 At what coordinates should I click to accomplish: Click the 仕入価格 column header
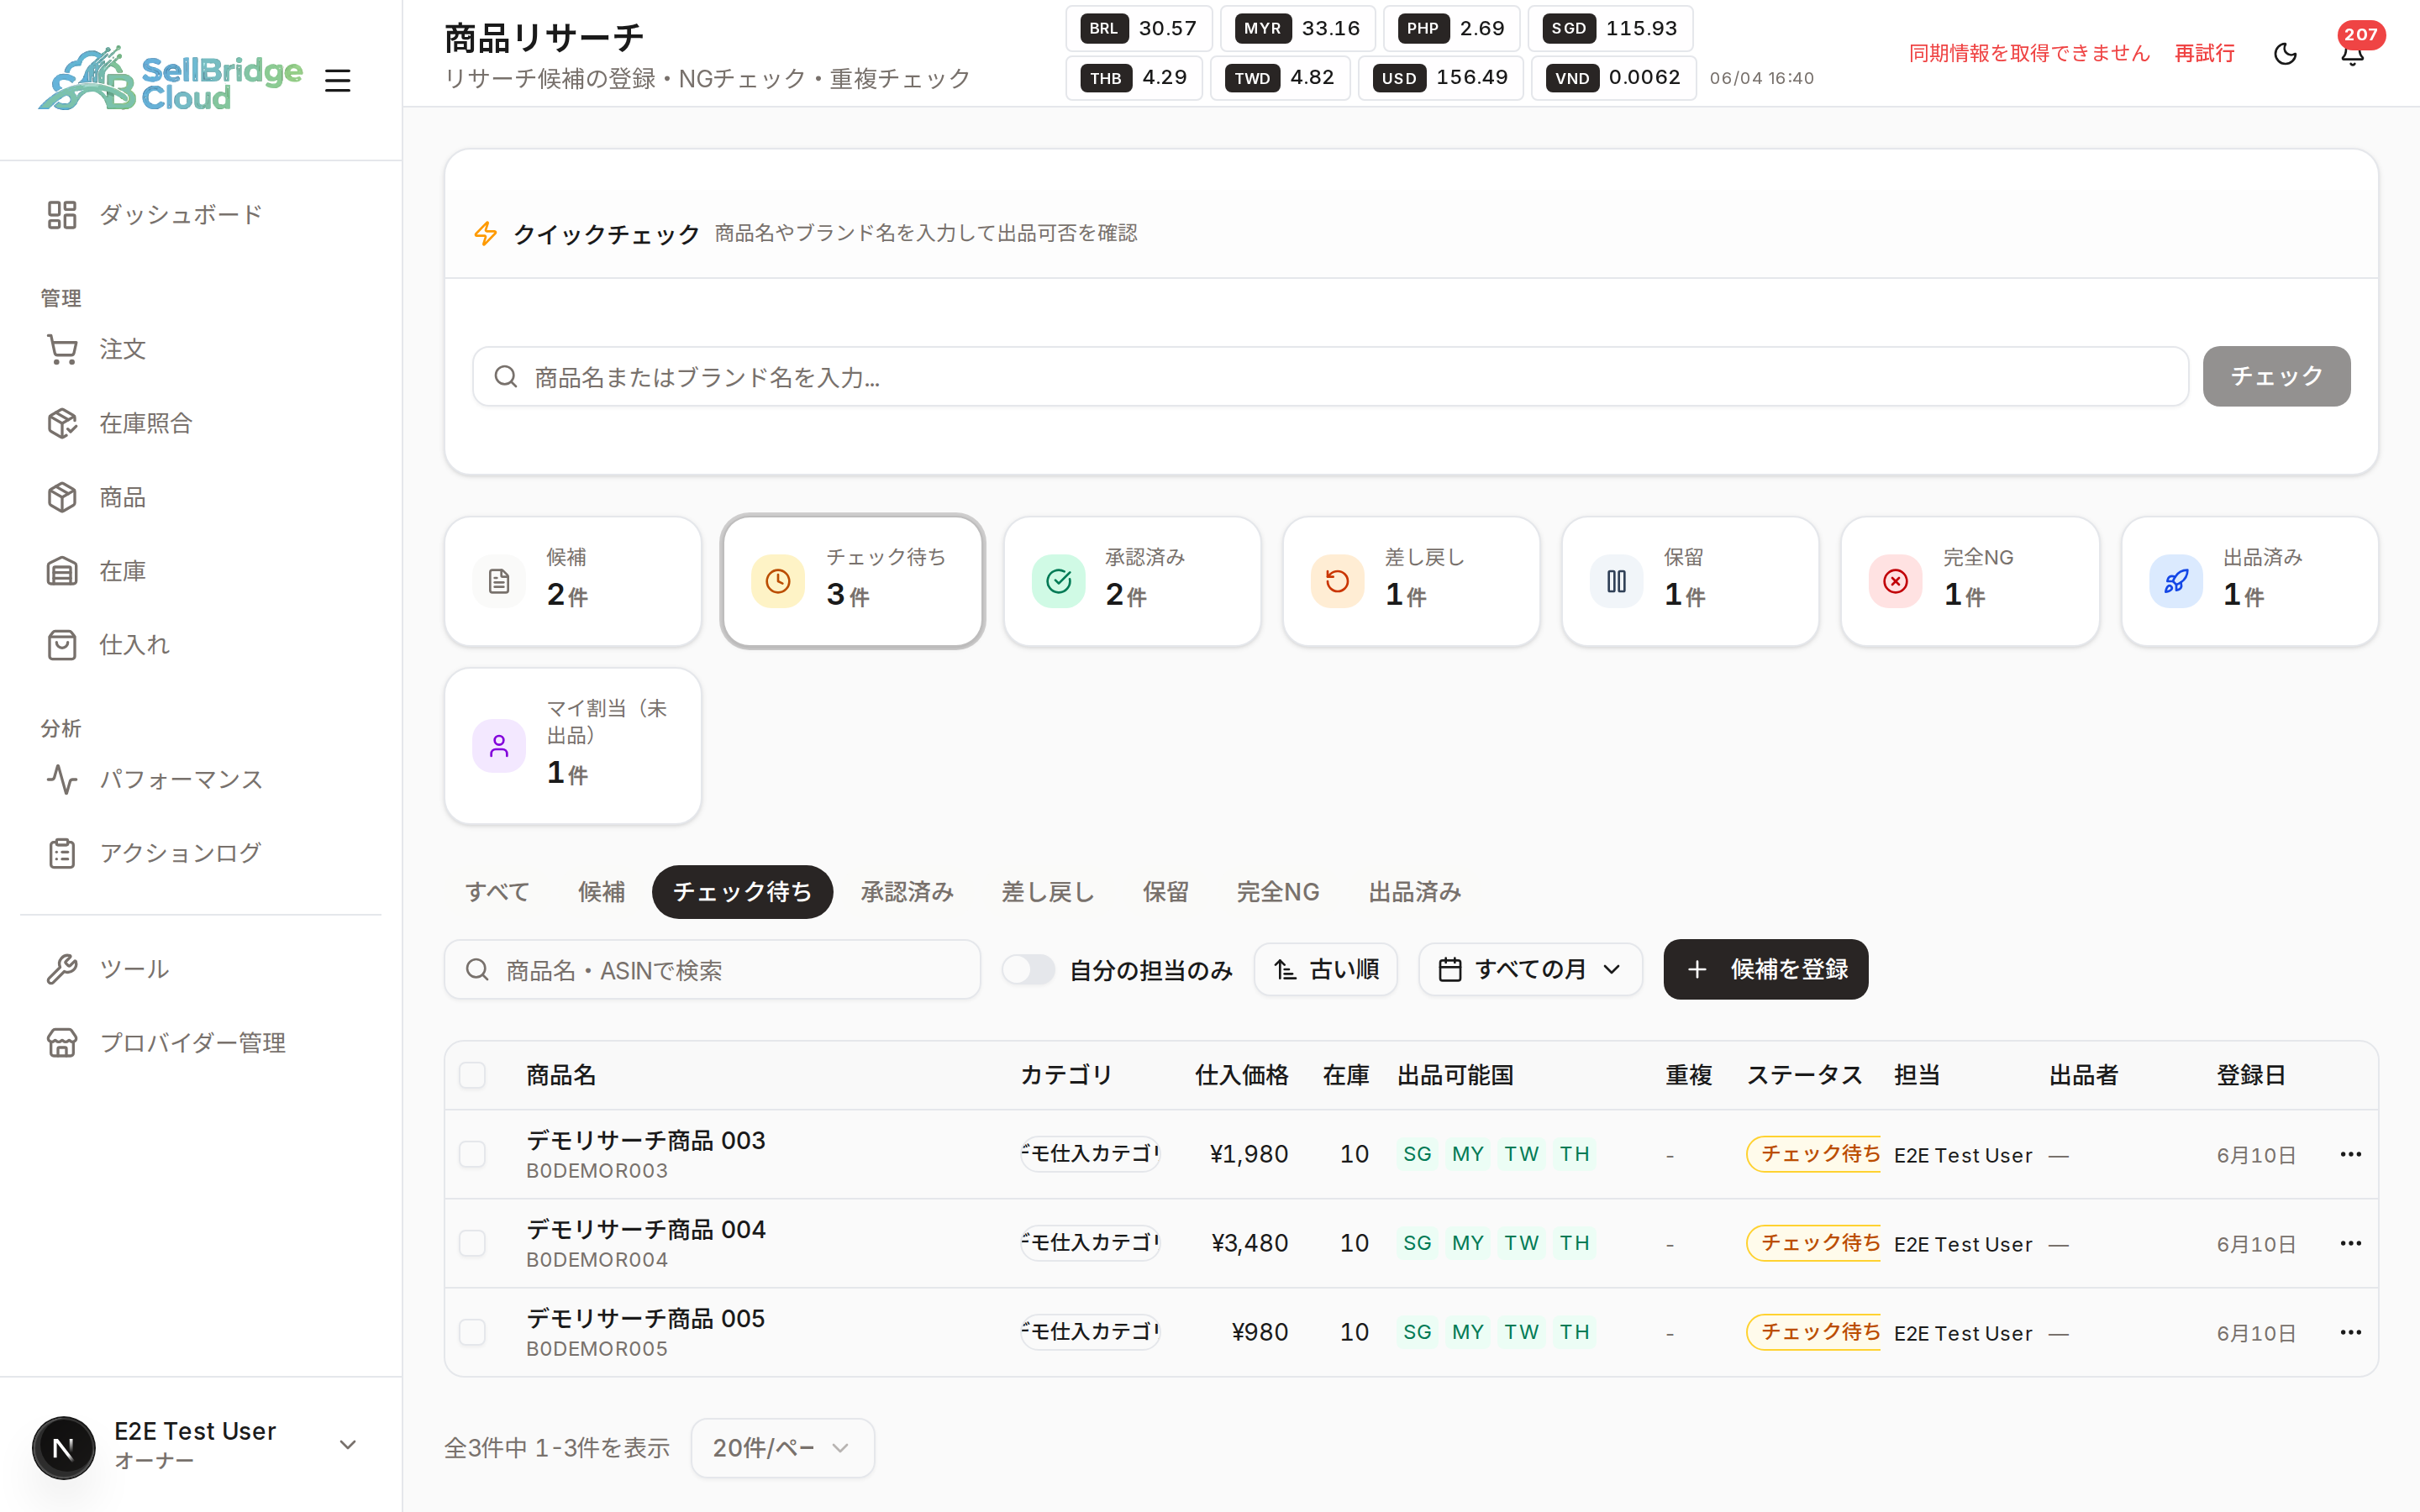click(1241, 1075)
